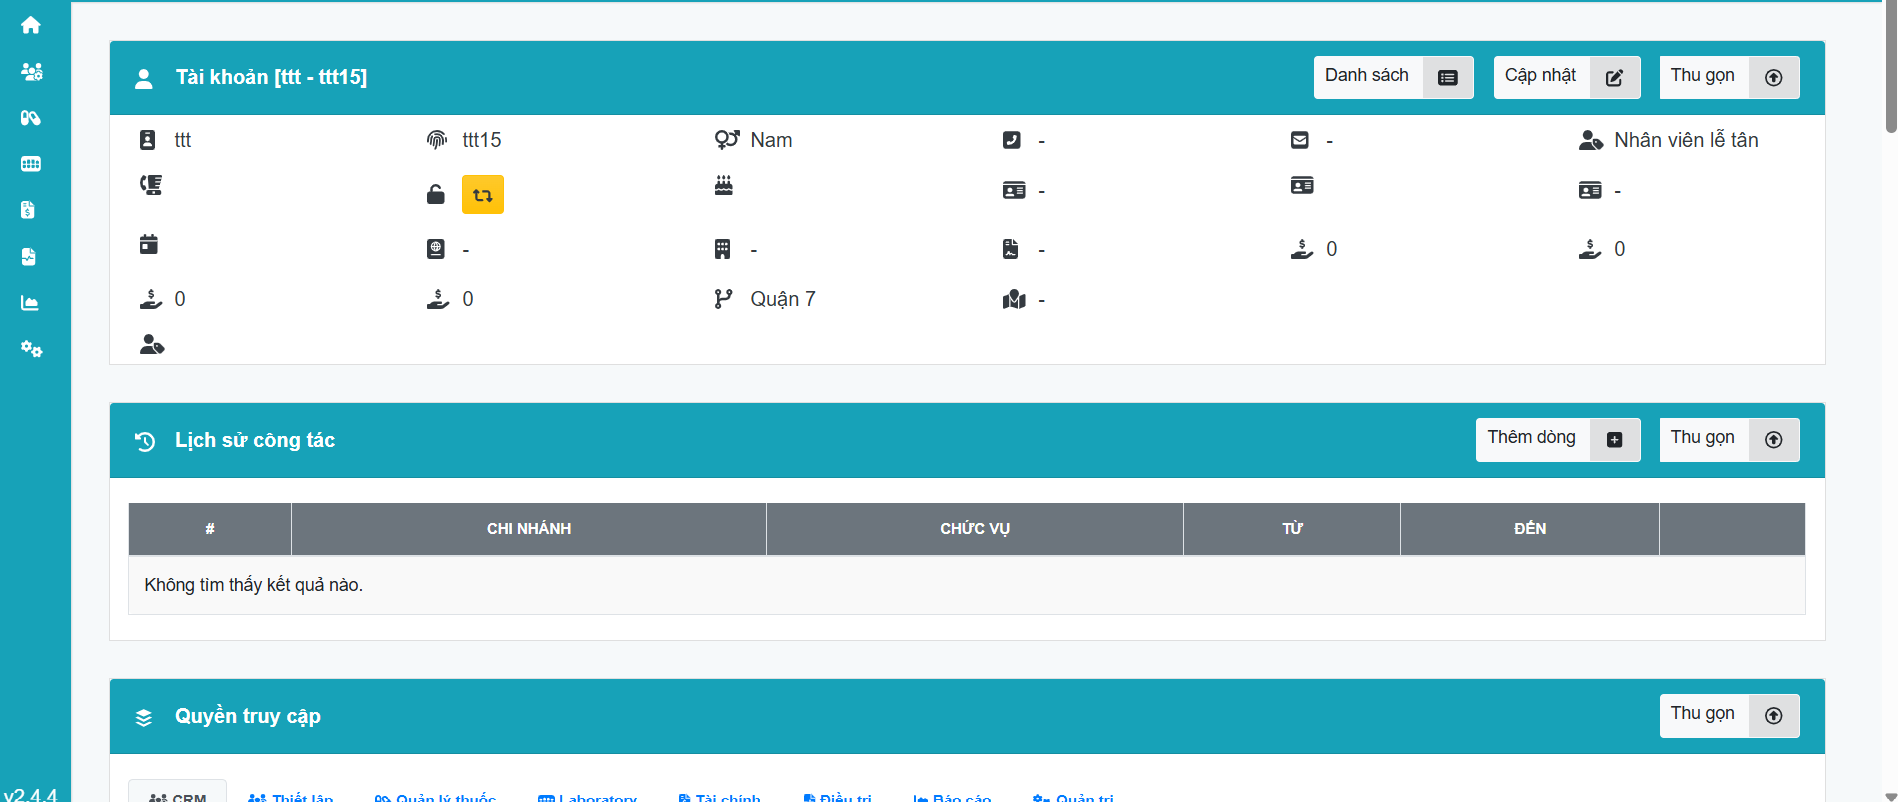Screen dimensions: 1898x802
Task: Collapse the Tài khoản panel with Thu gọn
Action: coord(1728,77)
